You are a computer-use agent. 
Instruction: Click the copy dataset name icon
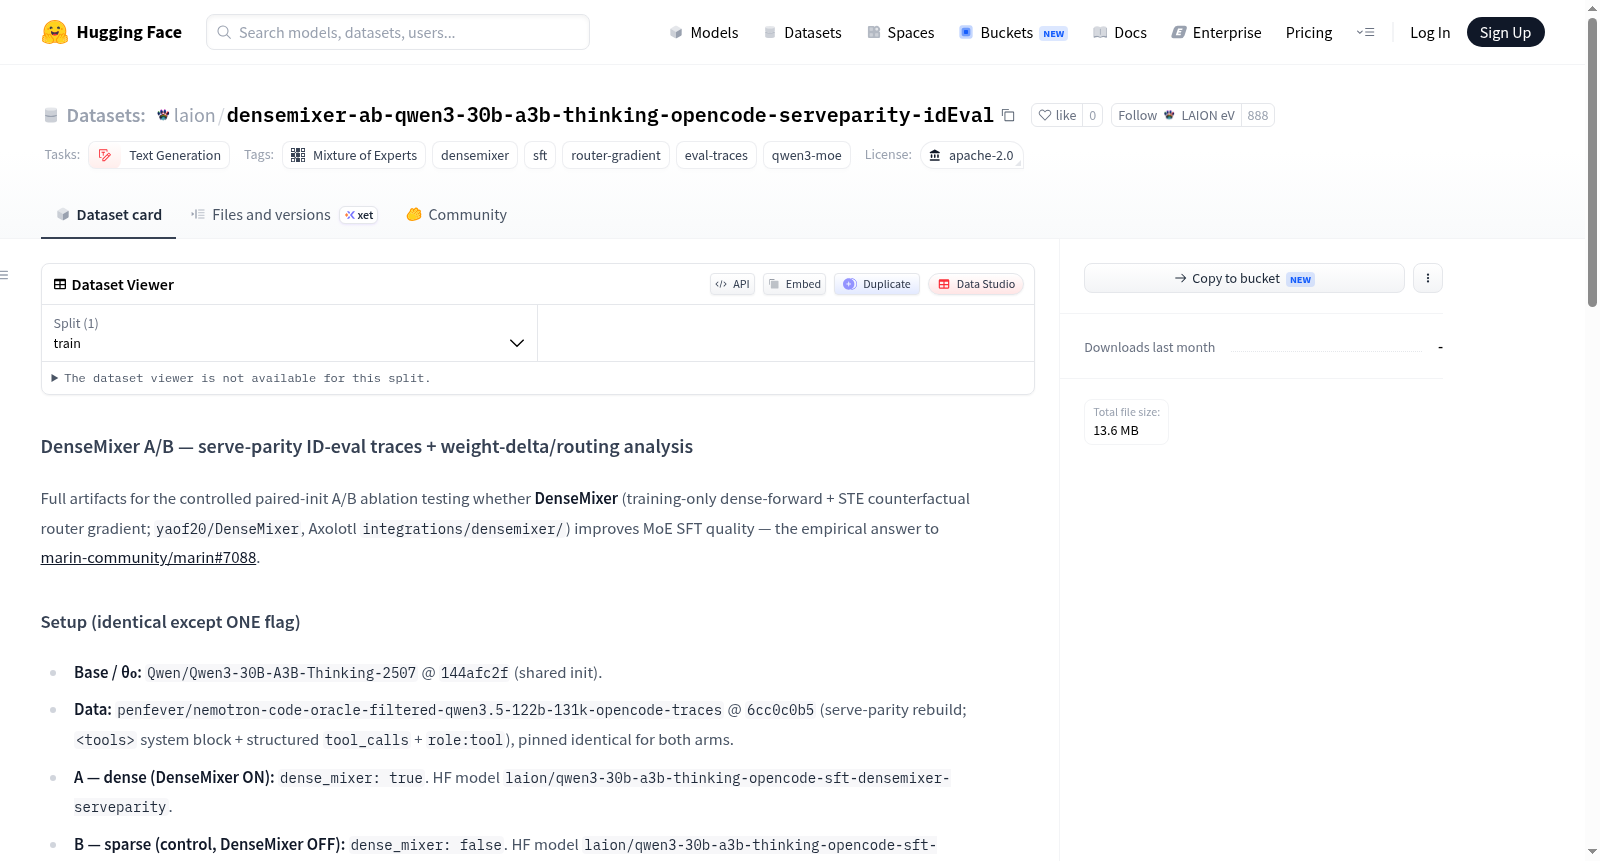point(1008,116)
